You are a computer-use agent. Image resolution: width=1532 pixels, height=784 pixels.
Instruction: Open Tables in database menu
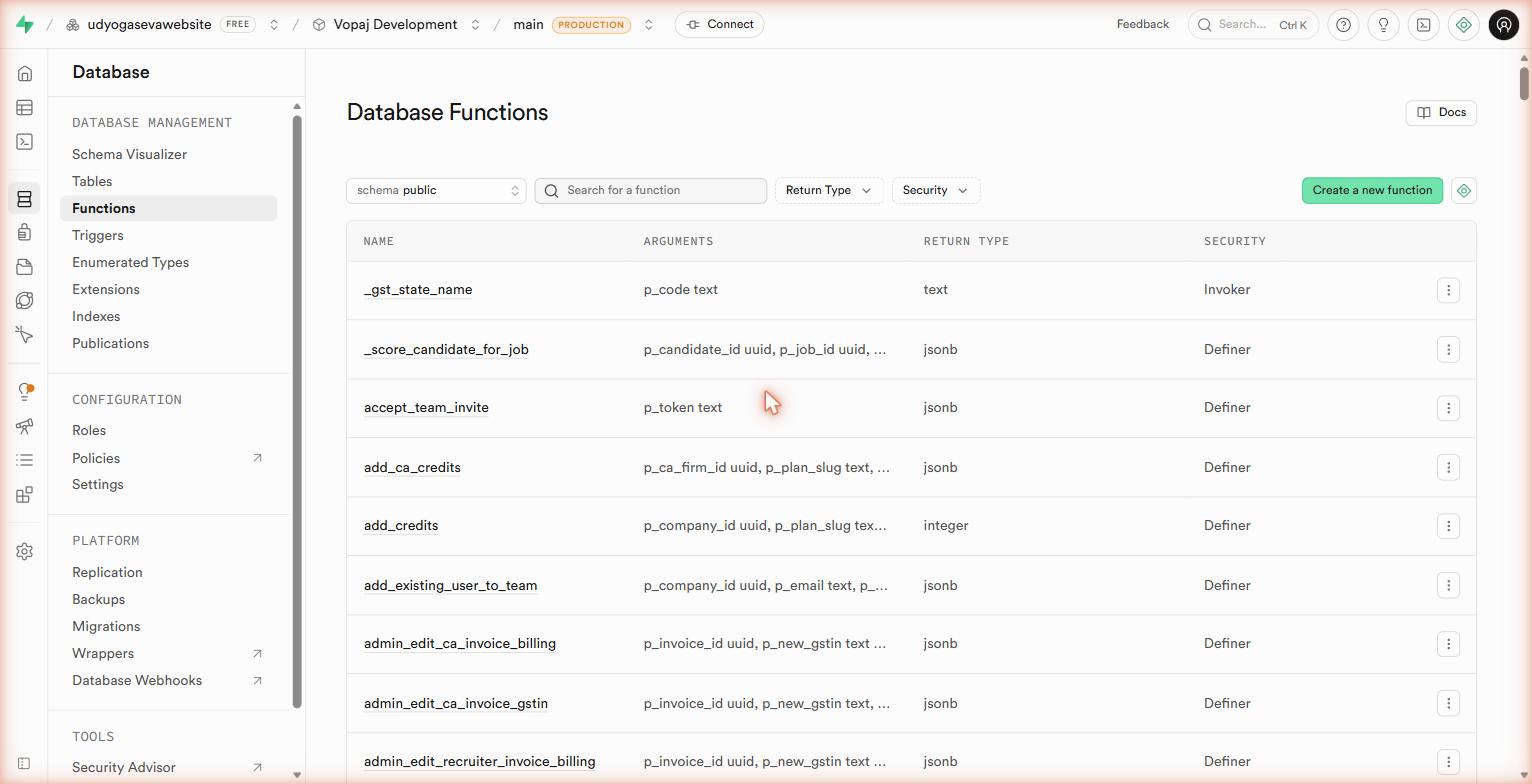(92, 182)
